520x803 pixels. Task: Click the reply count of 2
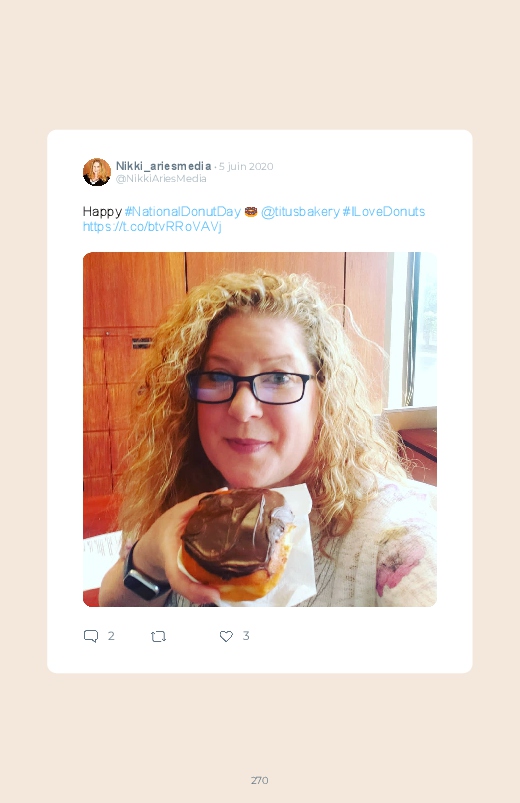(111, 636)
